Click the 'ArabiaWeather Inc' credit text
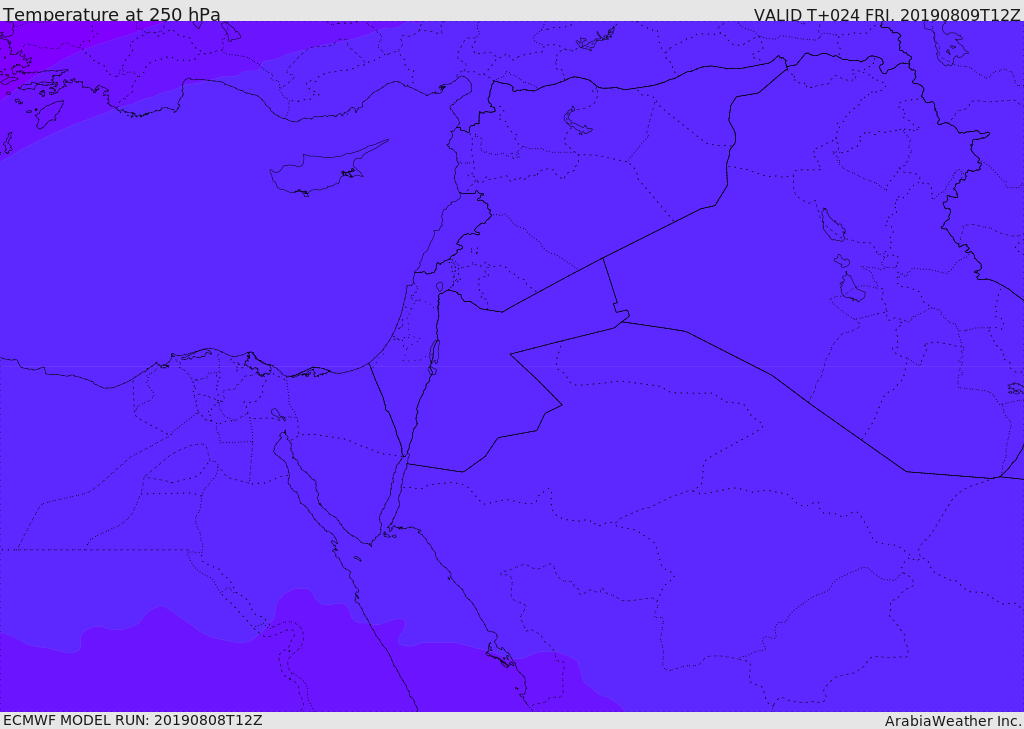Screen dimensions: 1024x729 tap(953, 721)
